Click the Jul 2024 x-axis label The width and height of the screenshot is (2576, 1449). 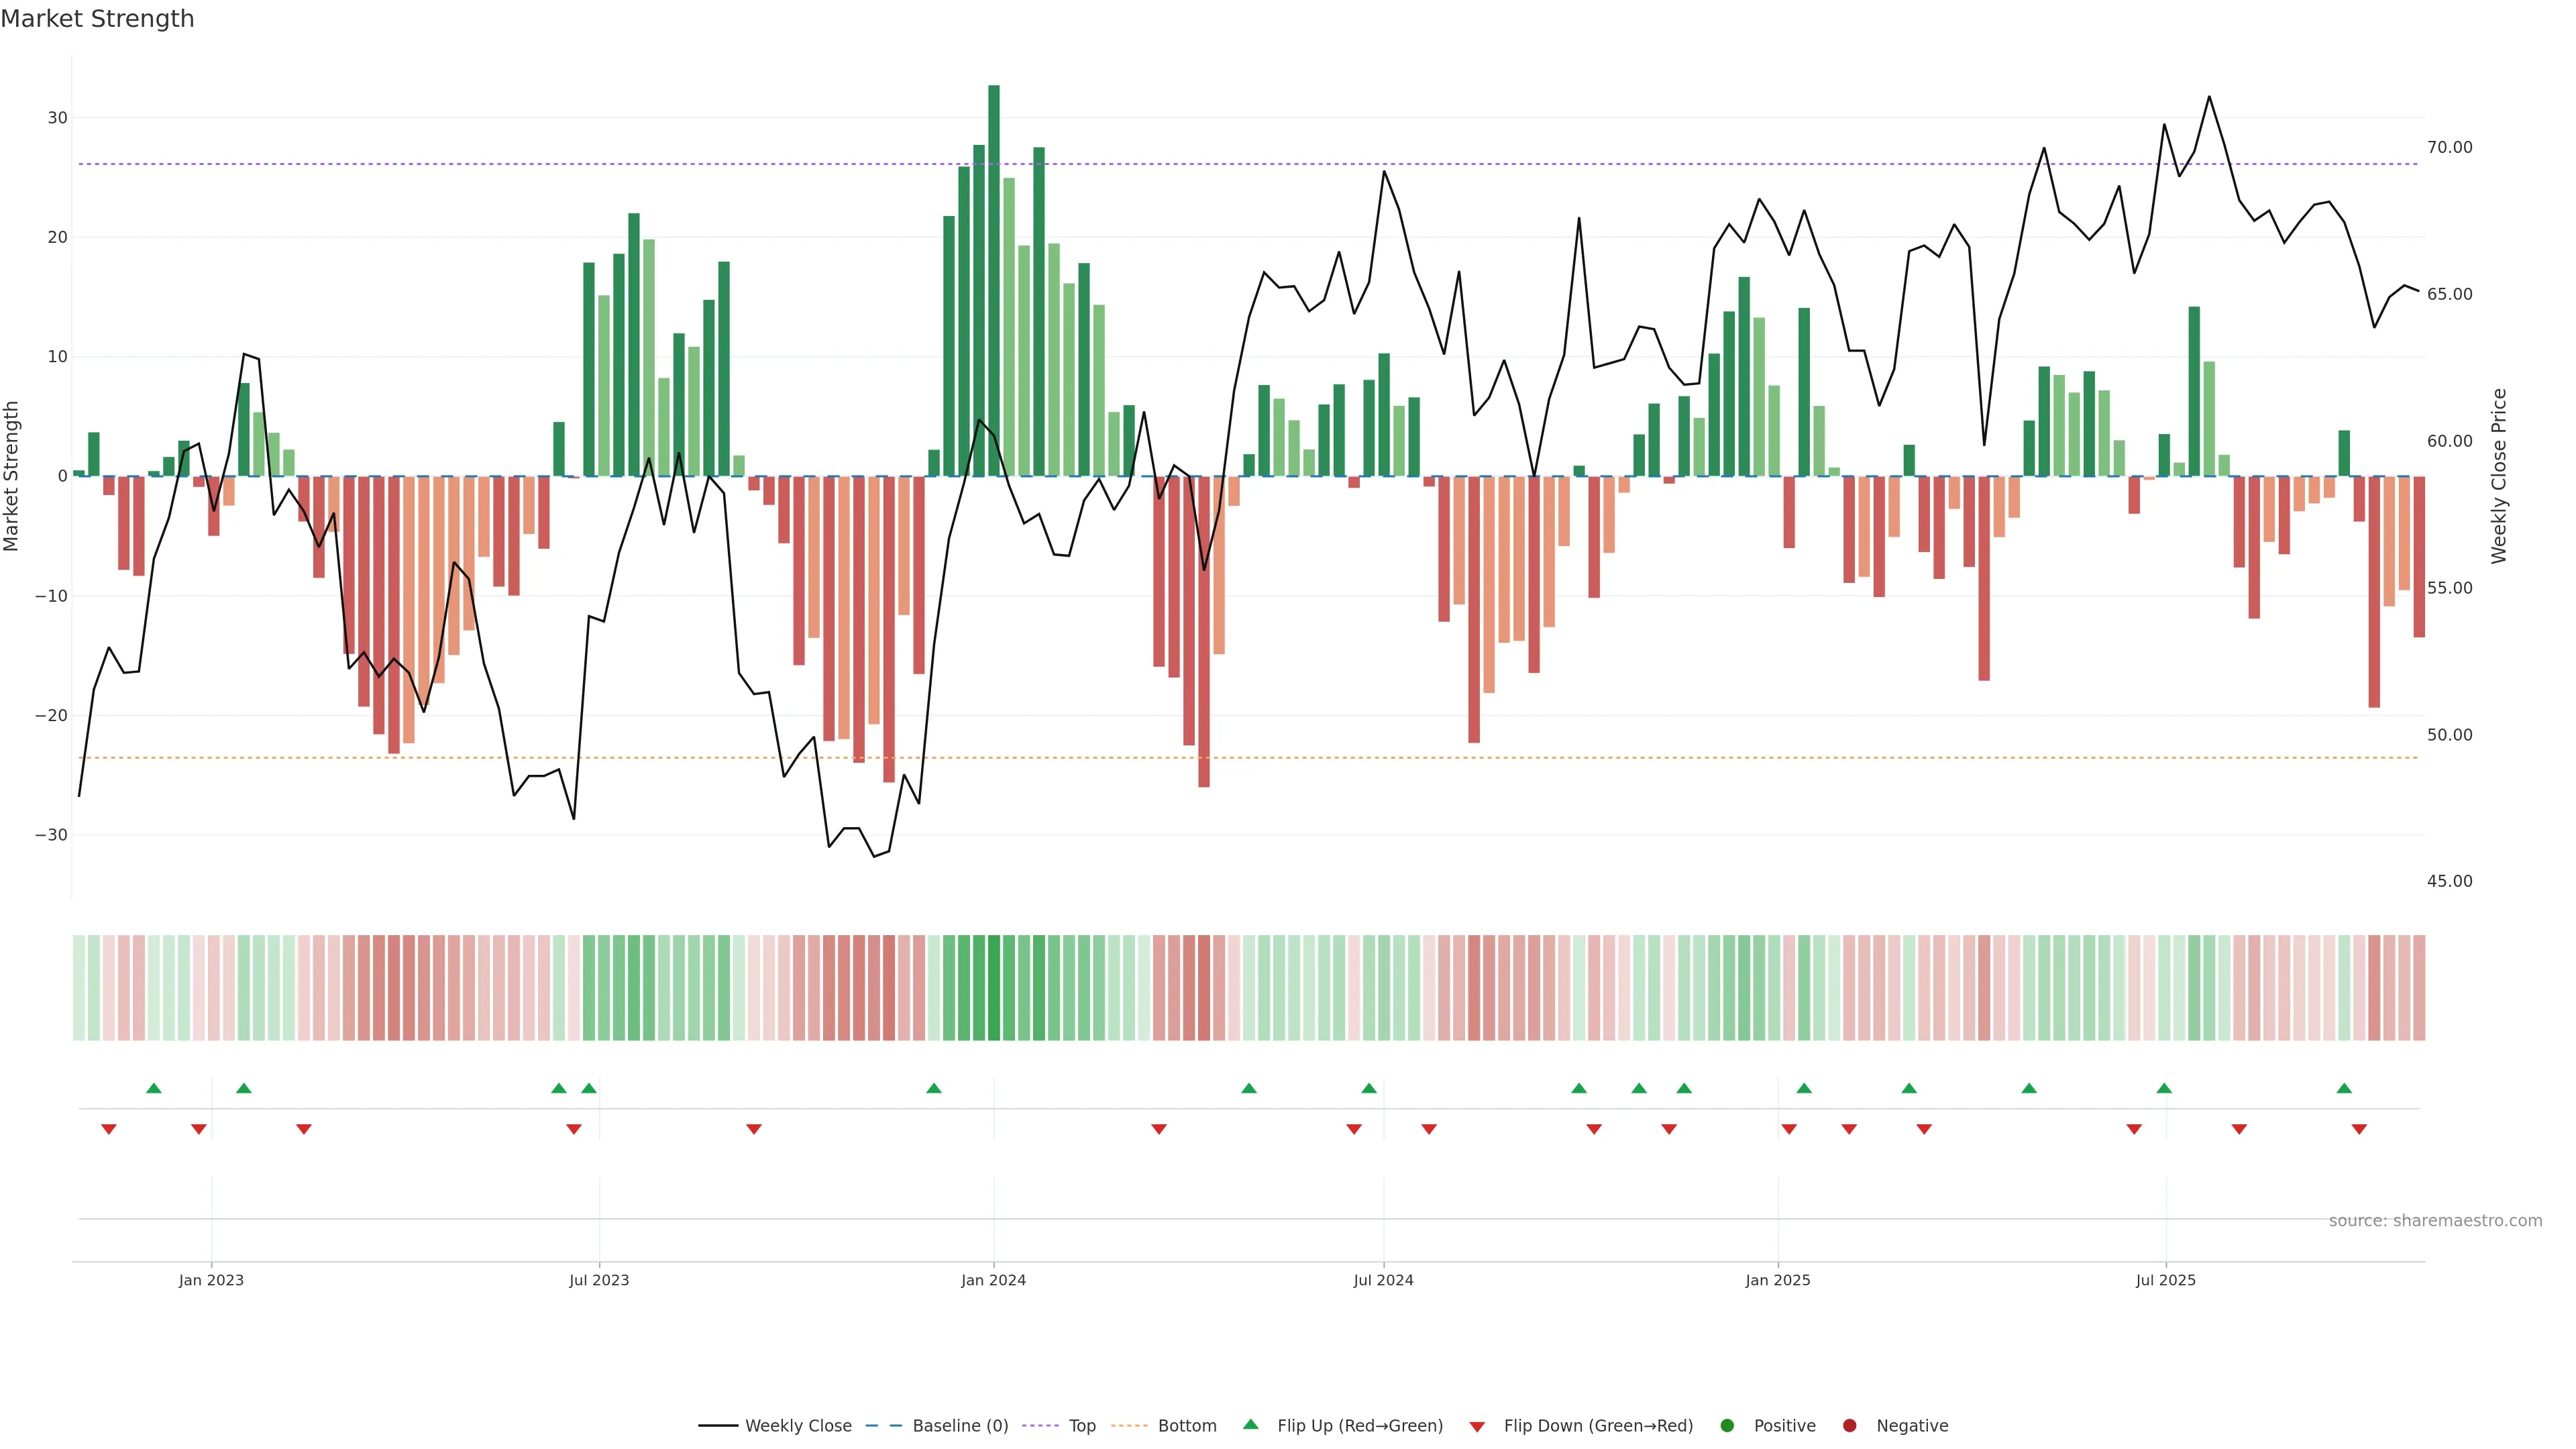[x=1383, y=1280]
